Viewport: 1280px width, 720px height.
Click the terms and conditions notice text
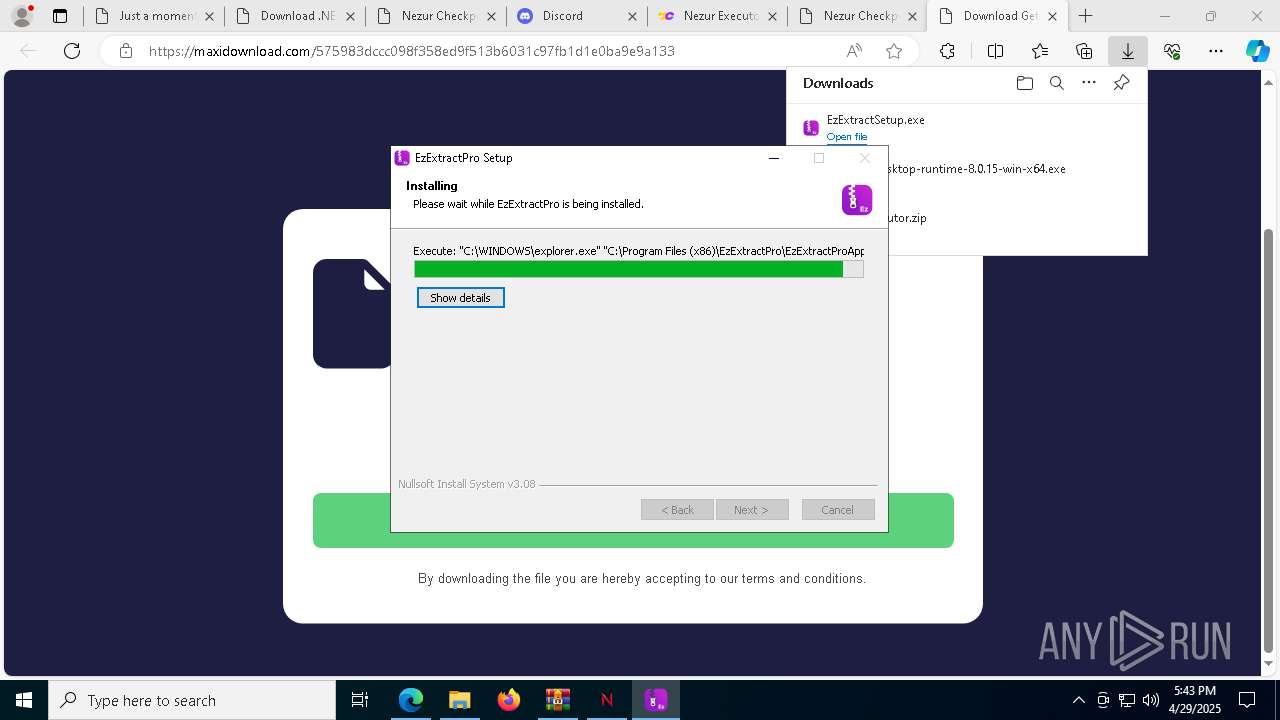pyautogui.click(x=642, y=579)
